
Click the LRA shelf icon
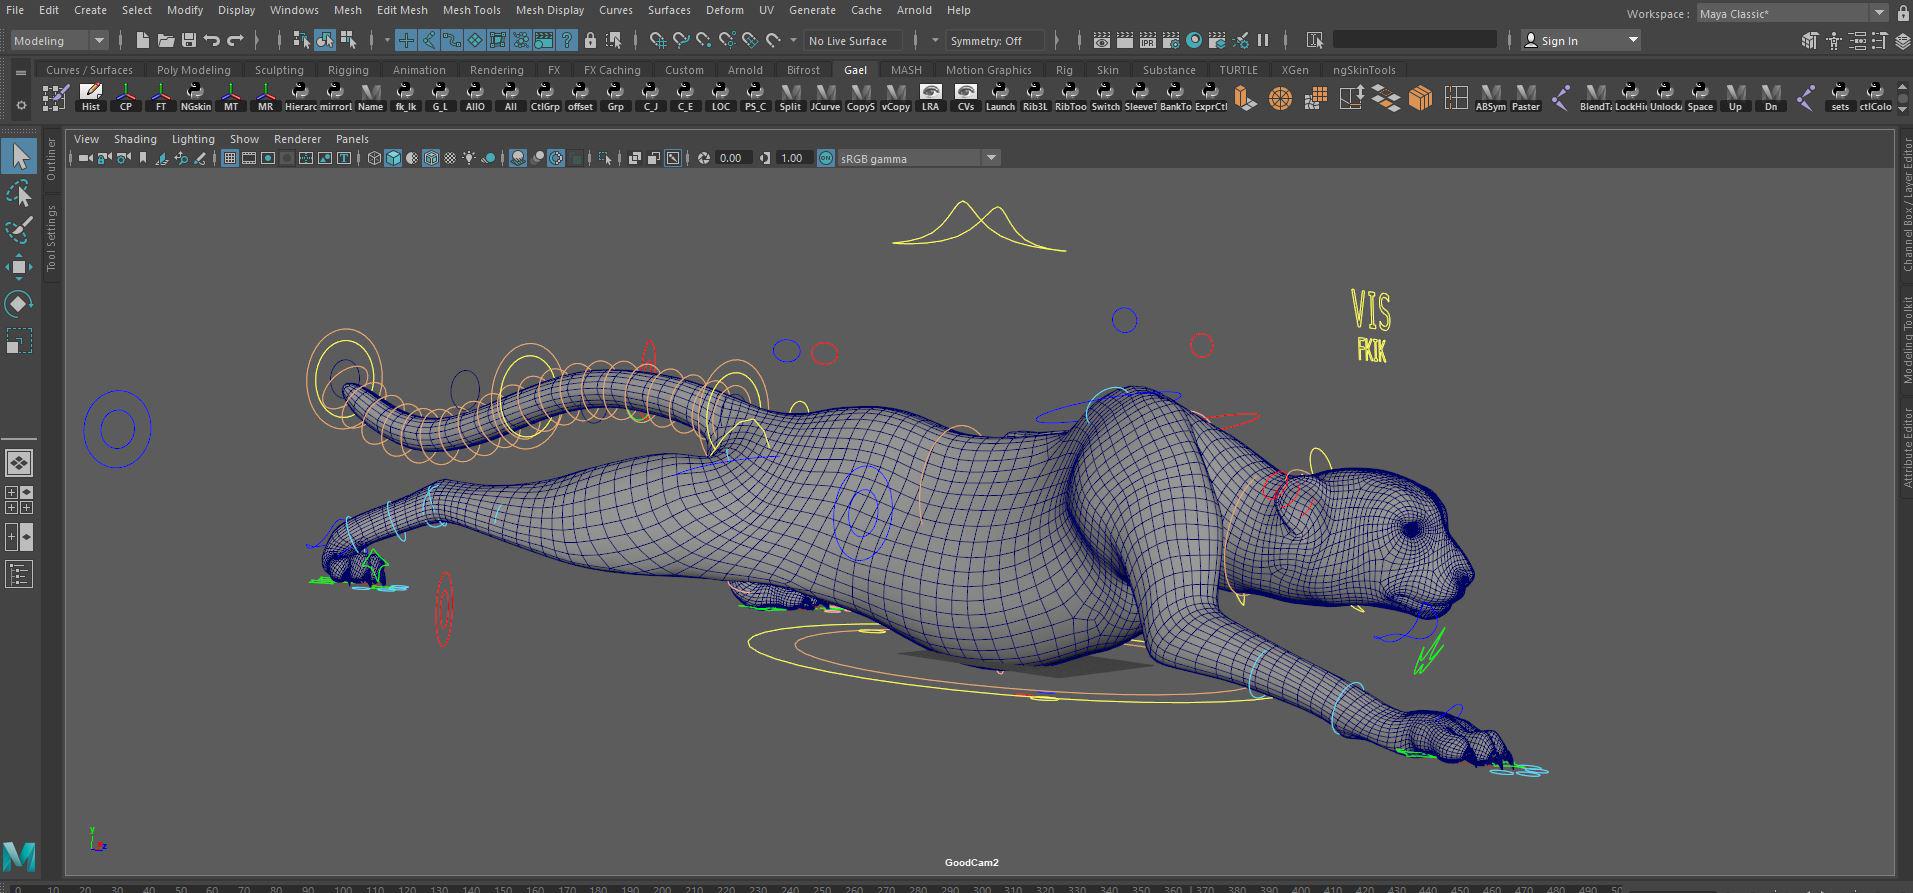click(930, 98)
